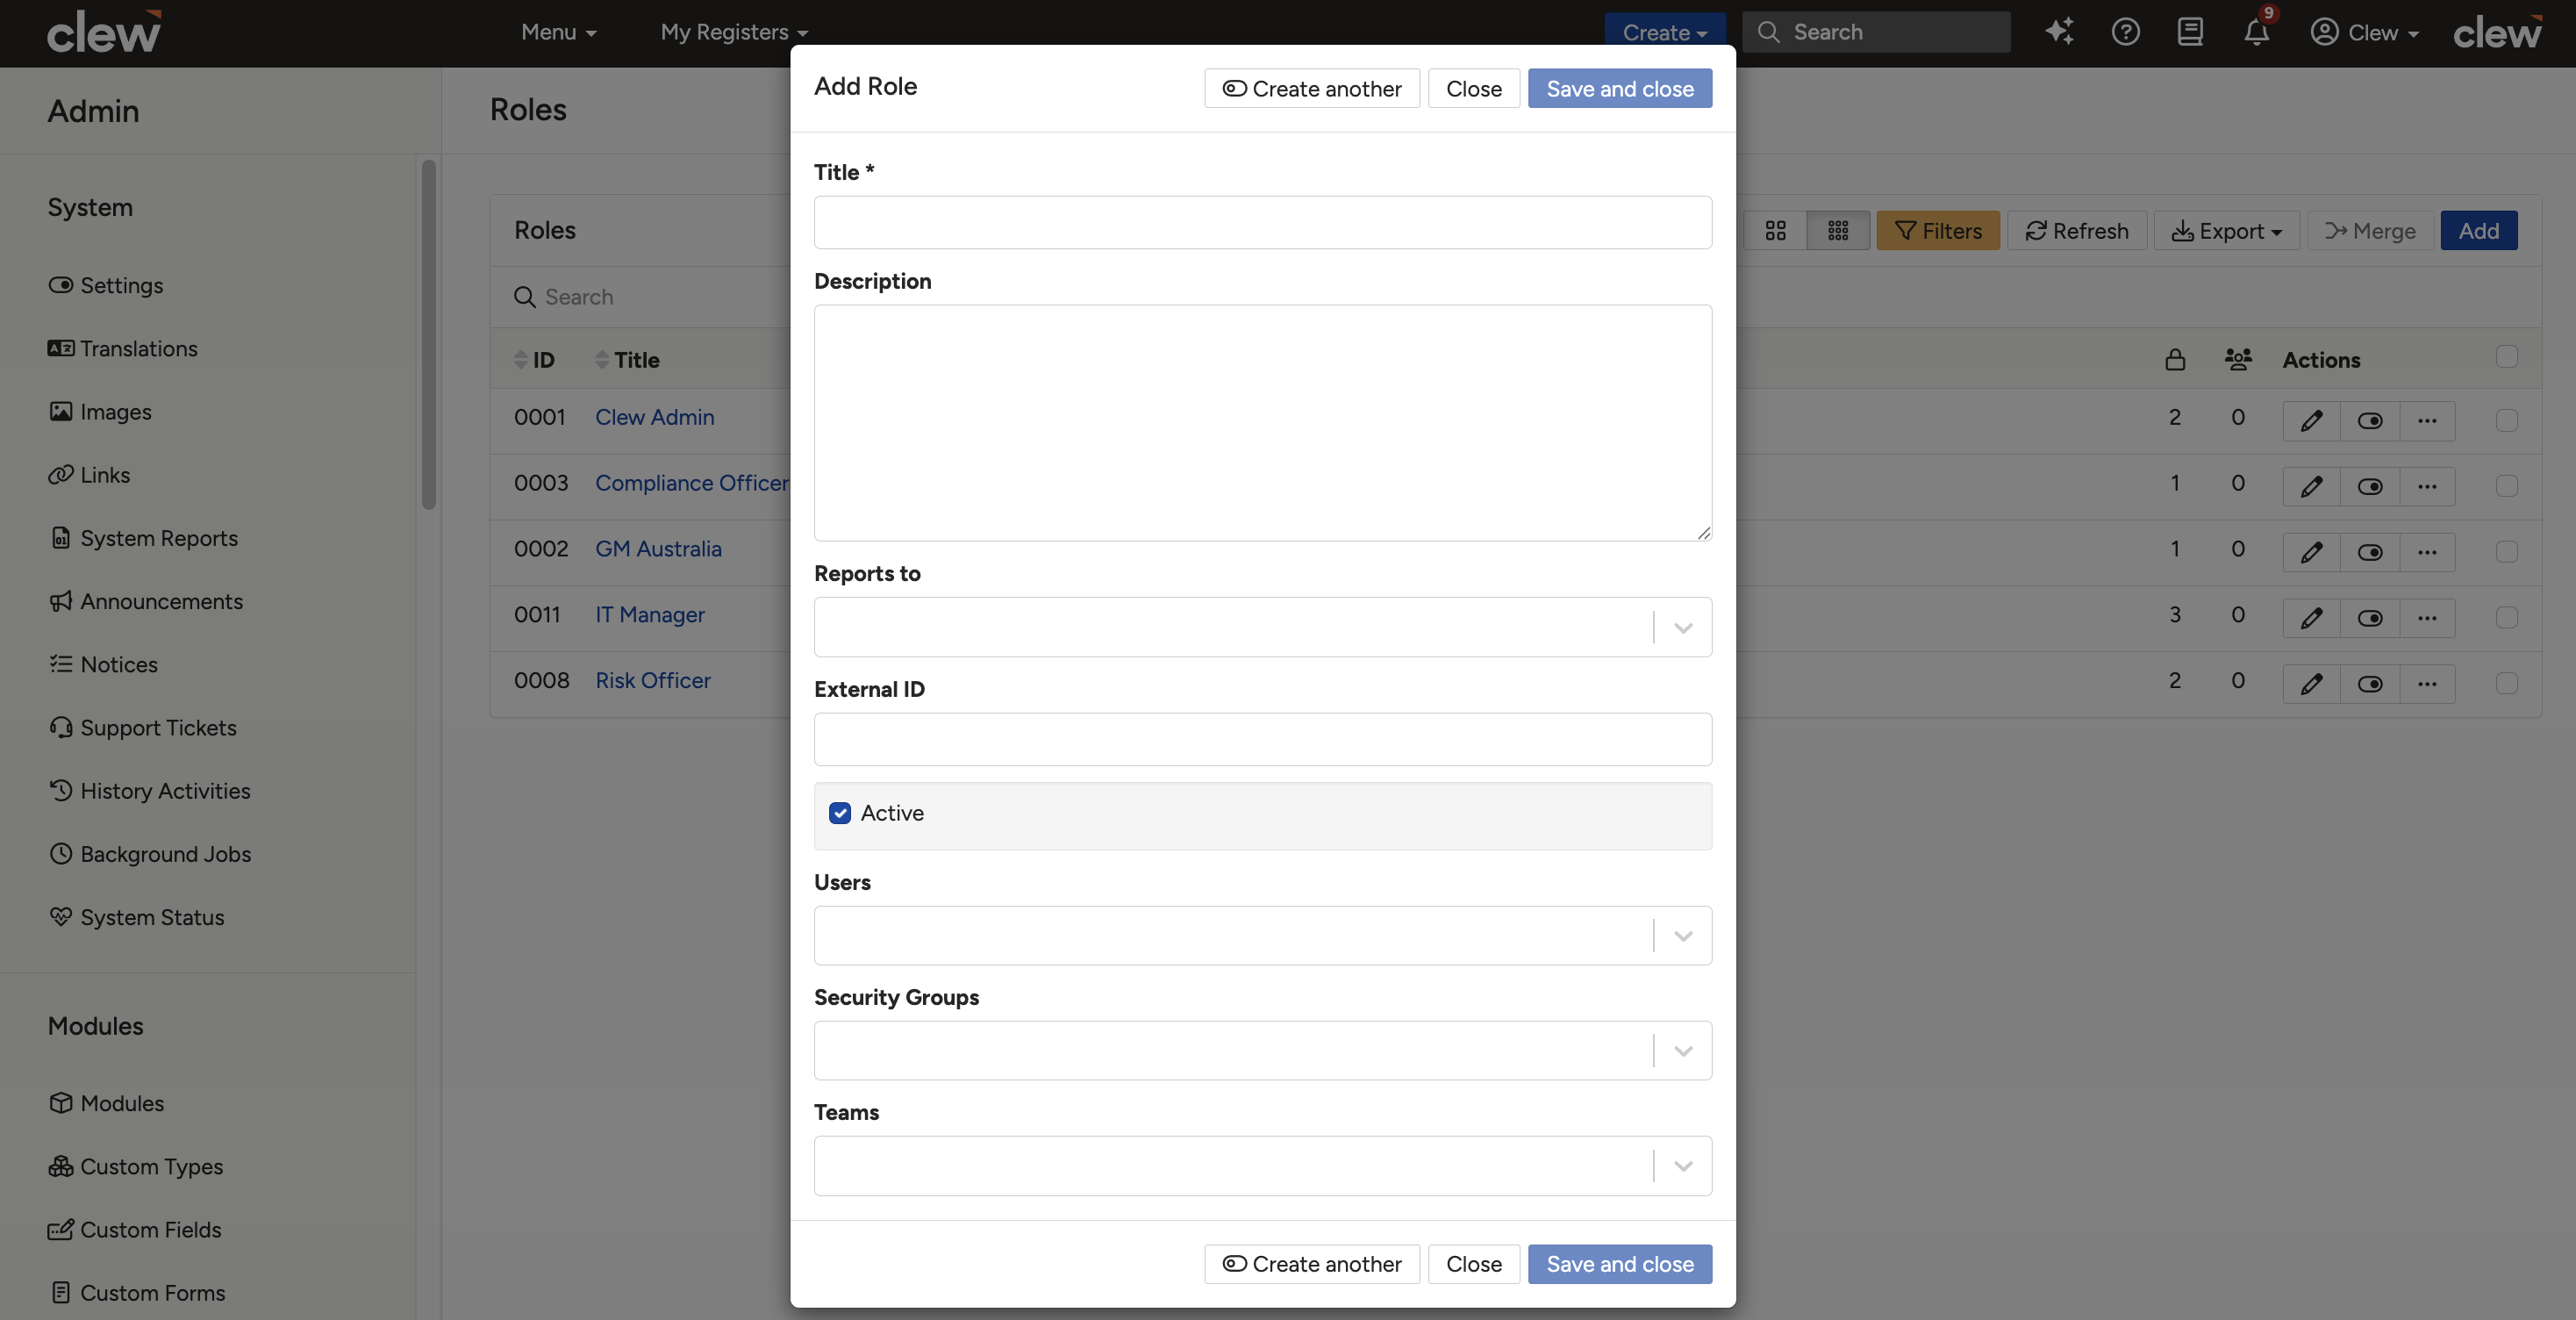Sort roles by Title column

click(x=627, y=360)
